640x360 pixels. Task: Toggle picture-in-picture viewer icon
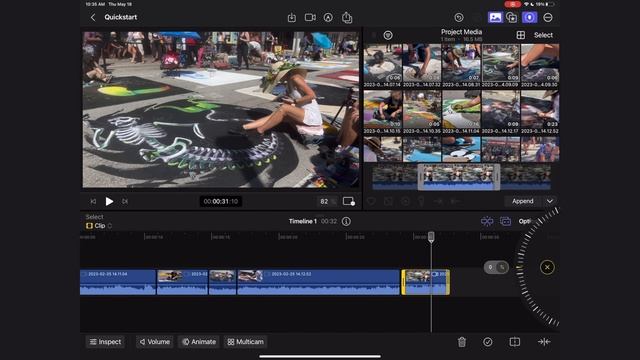(349, 201)
